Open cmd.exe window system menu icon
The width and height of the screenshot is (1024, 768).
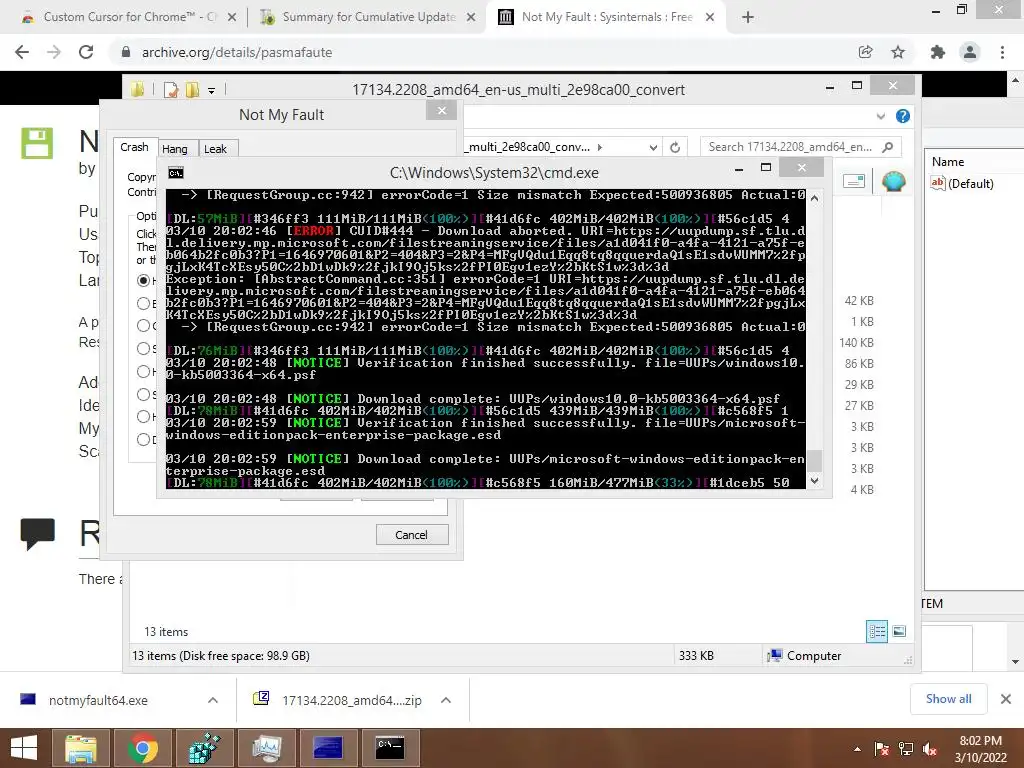click(x=176, y=172)
